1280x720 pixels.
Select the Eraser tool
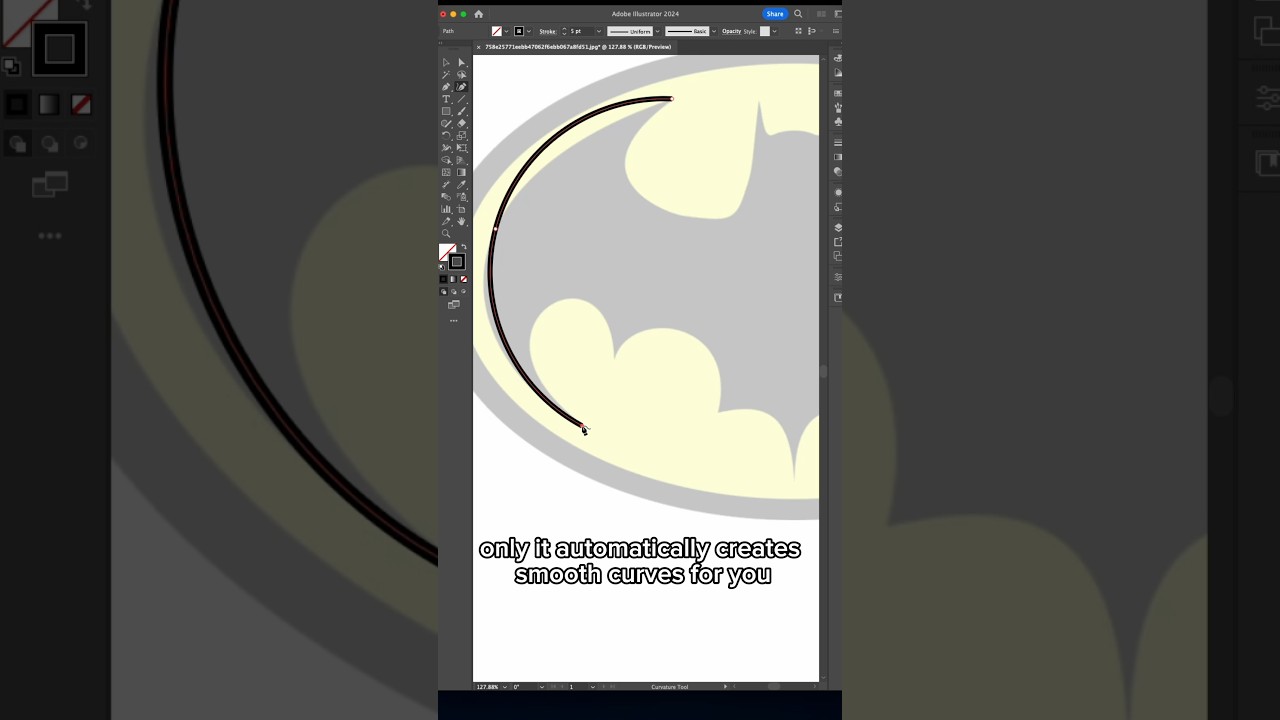[461, 123]
